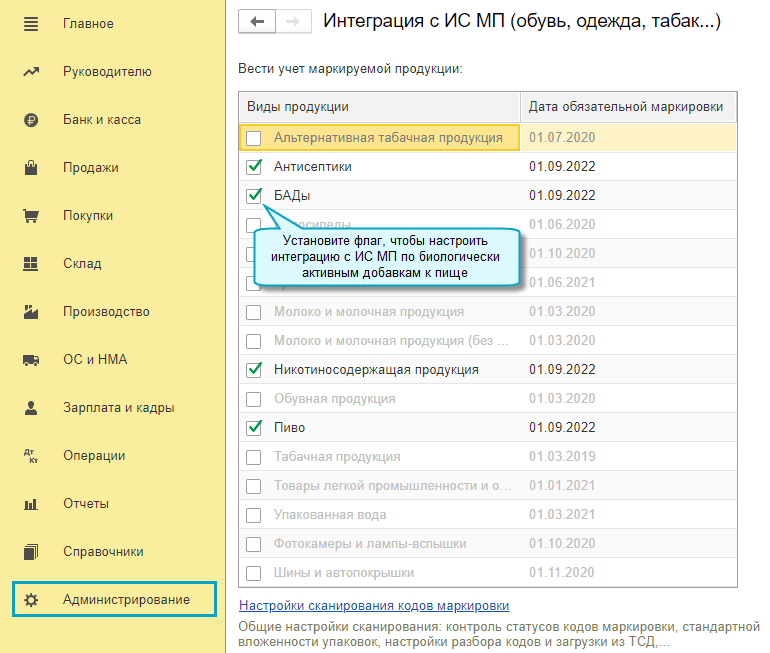Click the truck icon for ОС и НМА
The height and width of the screenshot is (653, 770).
tap(31, 359)
